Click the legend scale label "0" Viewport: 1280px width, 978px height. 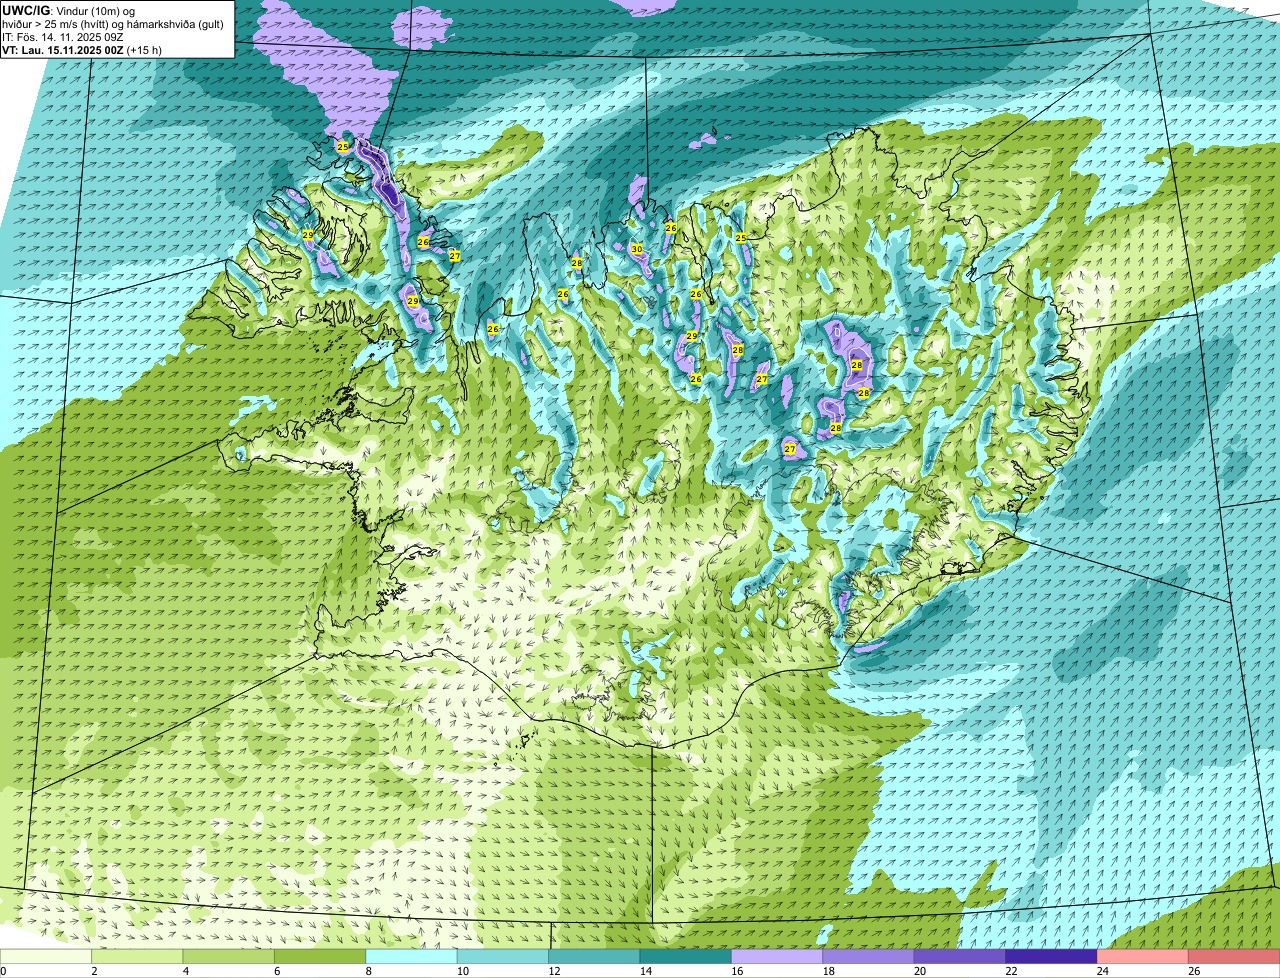click(3, 970)
